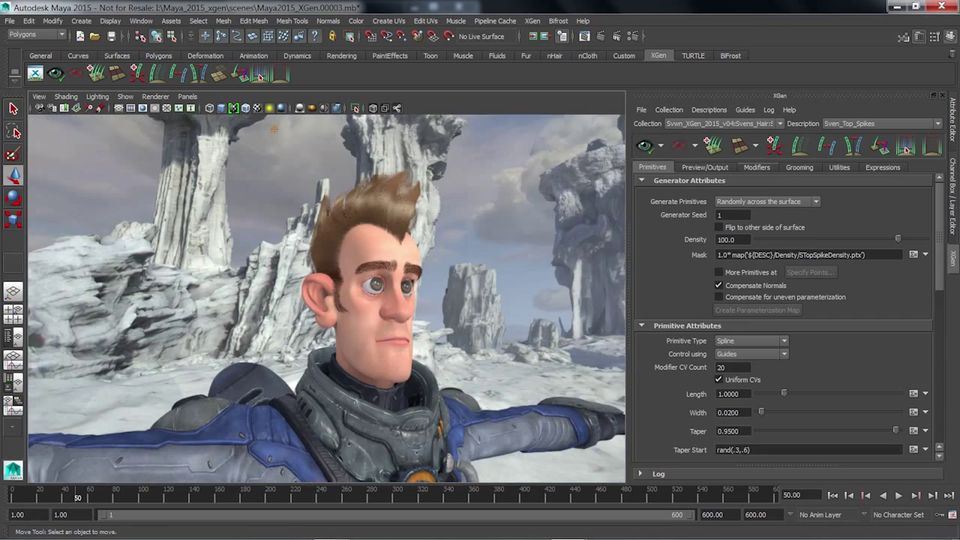Viewport: 960px width, 540px height.
Task: Enable Flip to other side of surface
Action: point(719,227)
